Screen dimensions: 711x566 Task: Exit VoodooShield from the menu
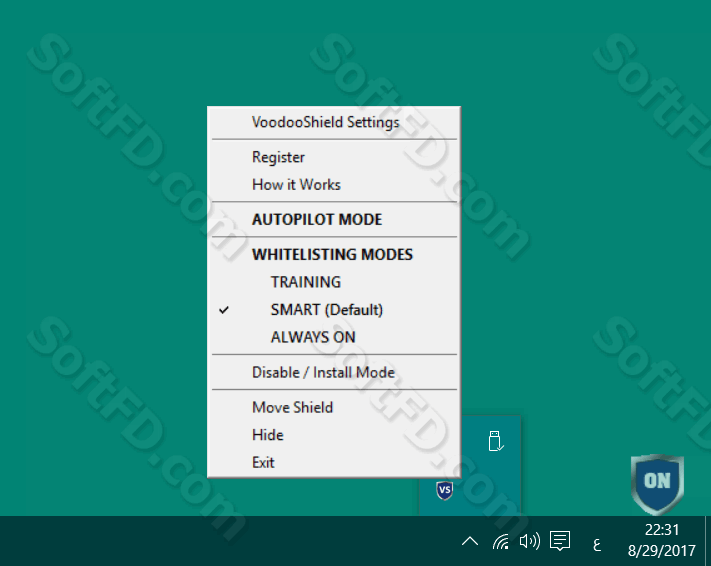click(x=334, y=462)
